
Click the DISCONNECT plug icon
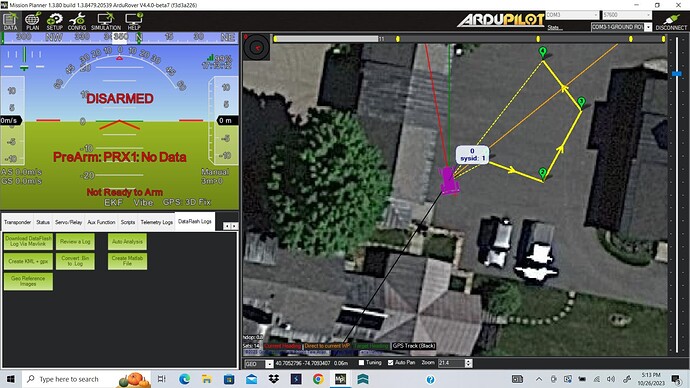[x=671, y=22]
